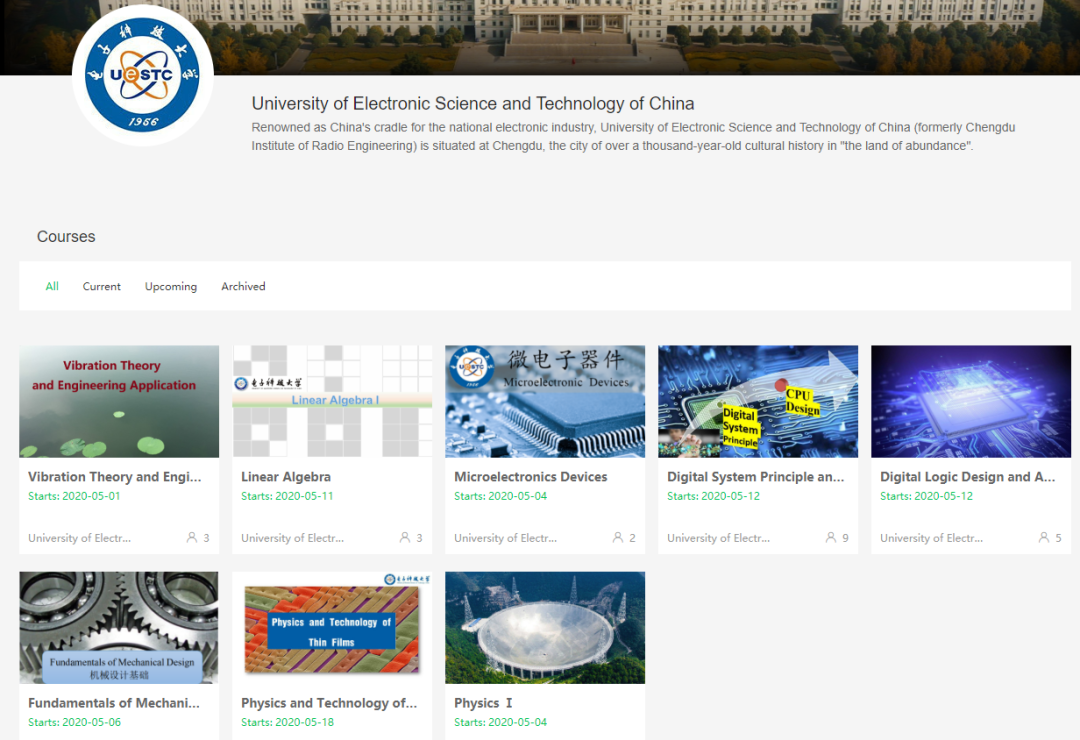Image resolution: width=1080 pixels, height=740 pixels.
Task: Open the Physics I radio telescope thumbnail
Action: [x=545, y=628]
